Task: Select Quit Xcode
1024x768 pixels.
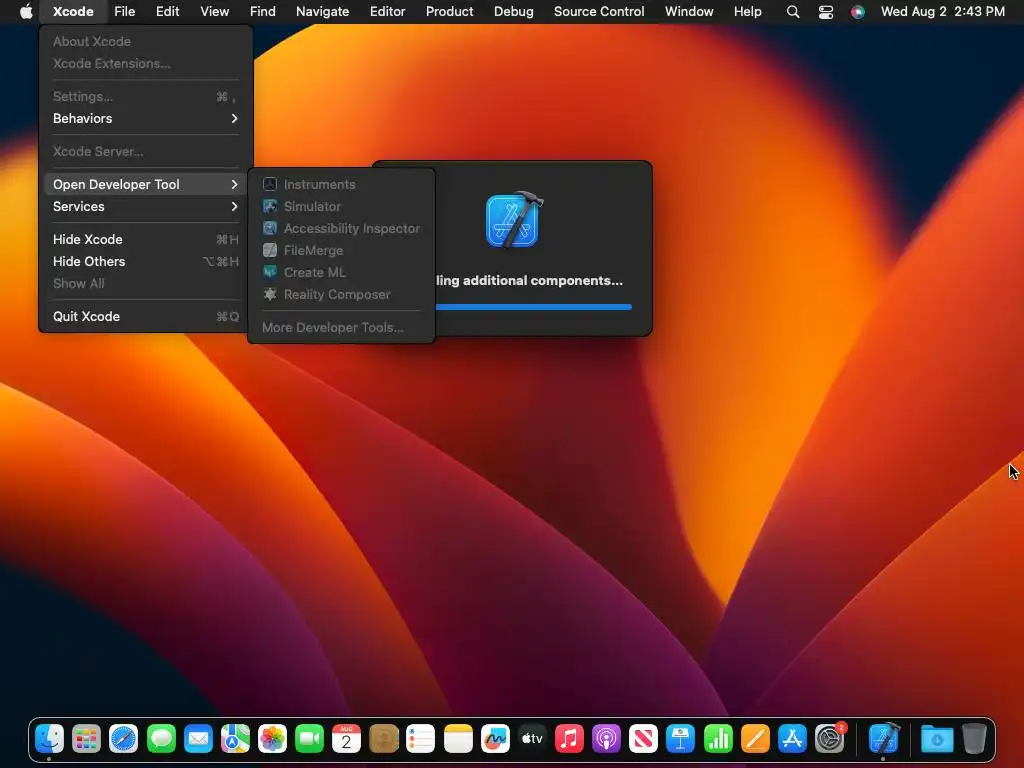Action: tap(146, 316)
